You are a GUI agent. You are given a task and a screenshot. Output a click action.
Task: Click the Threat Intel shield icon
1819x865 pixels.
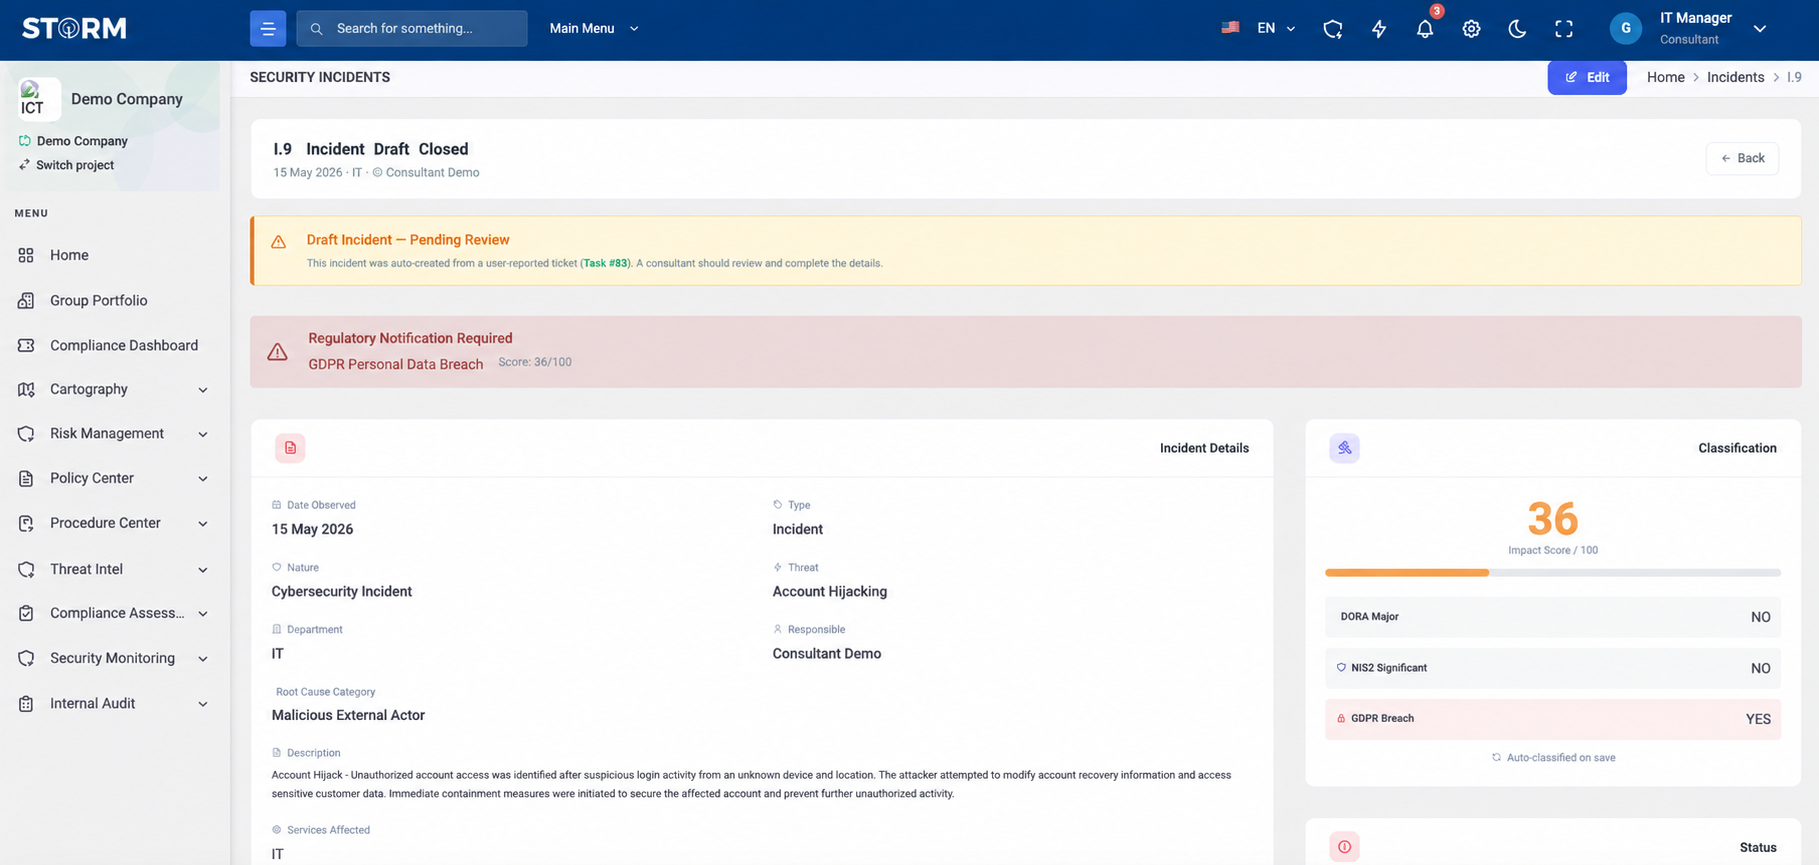(26, 569)
